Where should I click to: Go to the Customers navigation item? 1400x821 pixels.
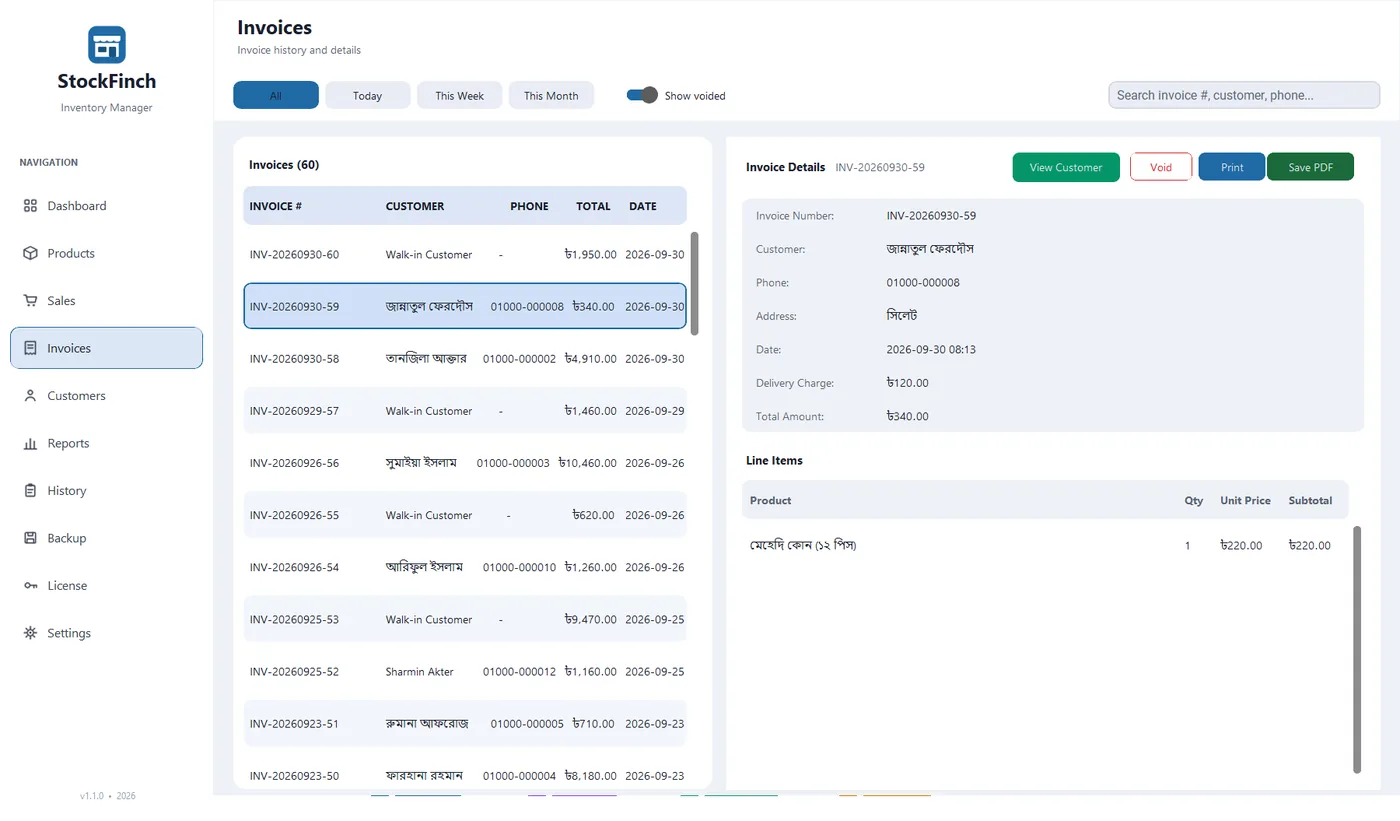pos(106,396)
